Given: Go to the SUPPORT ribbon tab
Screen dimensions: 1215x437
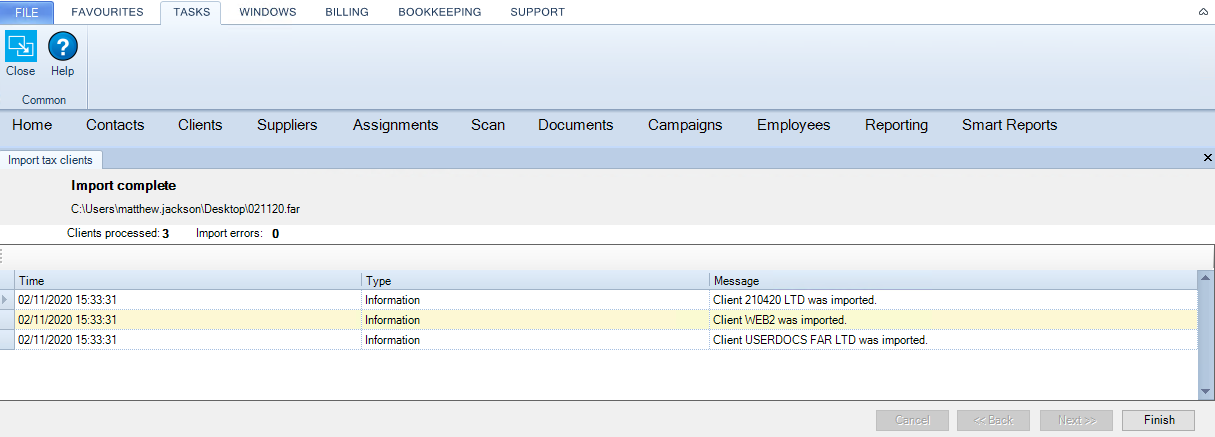Looking at the screenshot, I should pyautogui.click(x=537, y=12).
